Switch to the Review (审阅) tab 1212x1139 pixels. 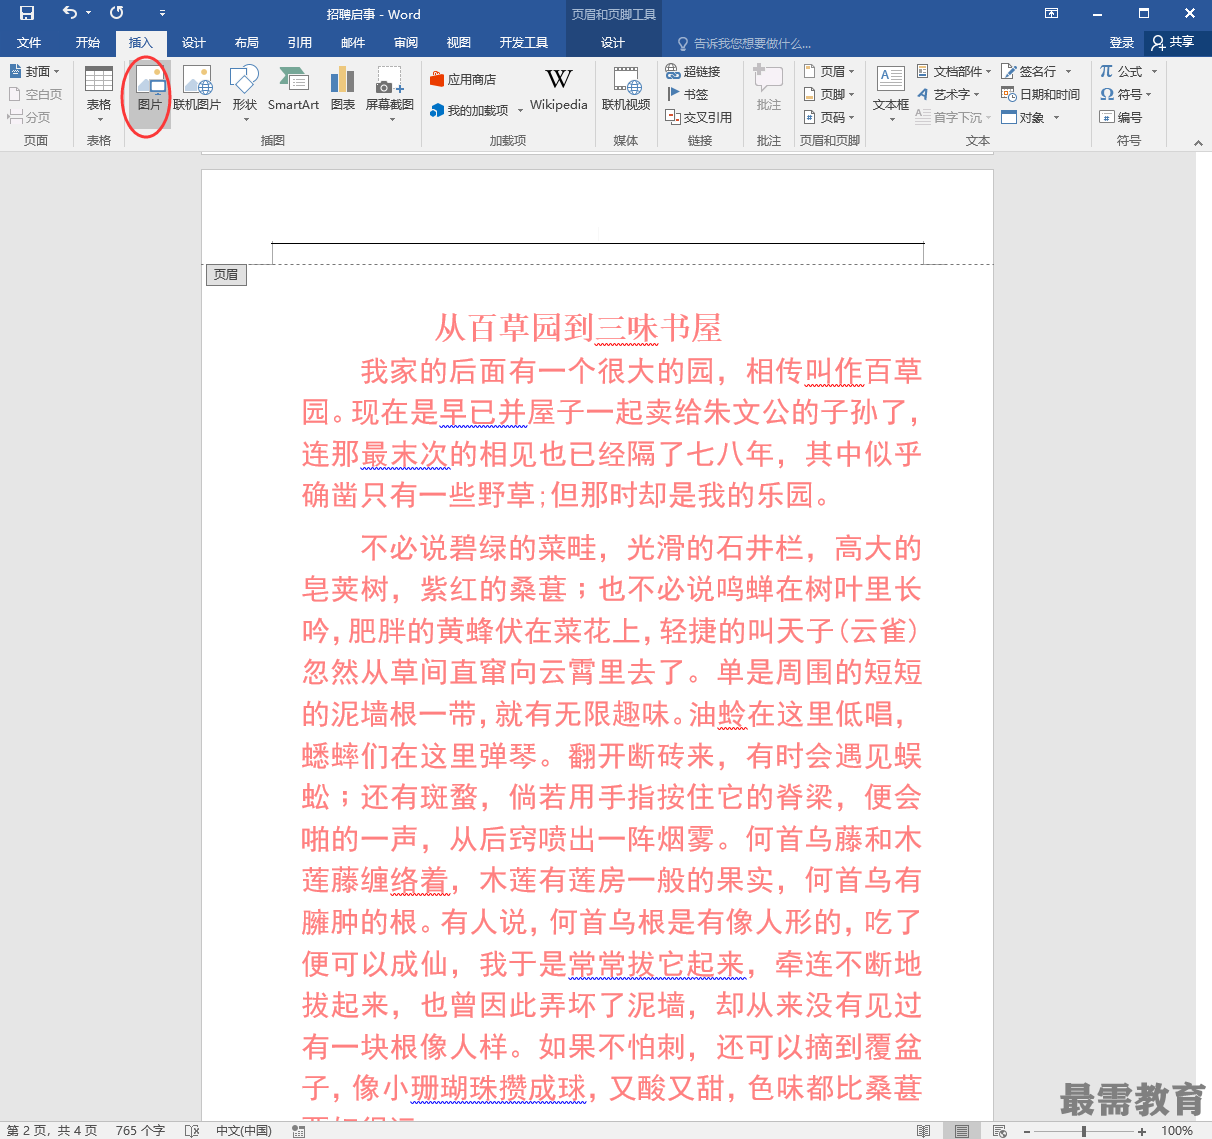[x=406, y=43]
